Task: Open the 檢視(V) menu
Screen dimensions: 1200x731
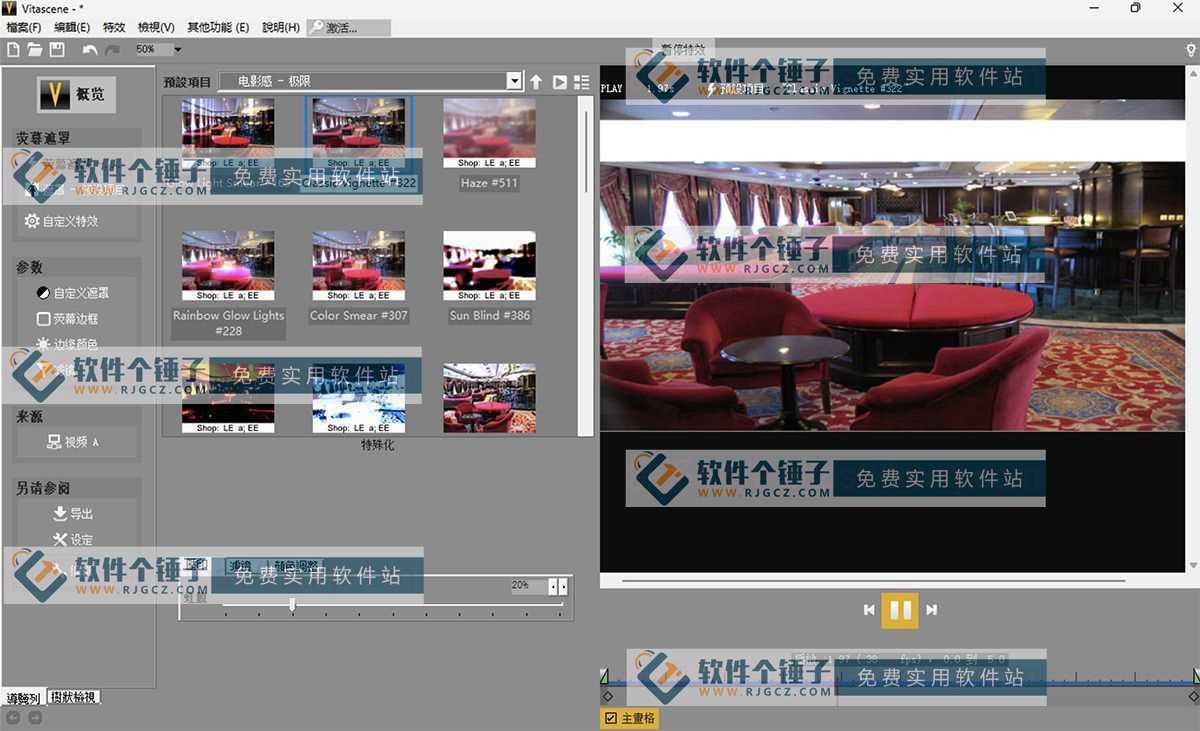Action: coord(155,28)
